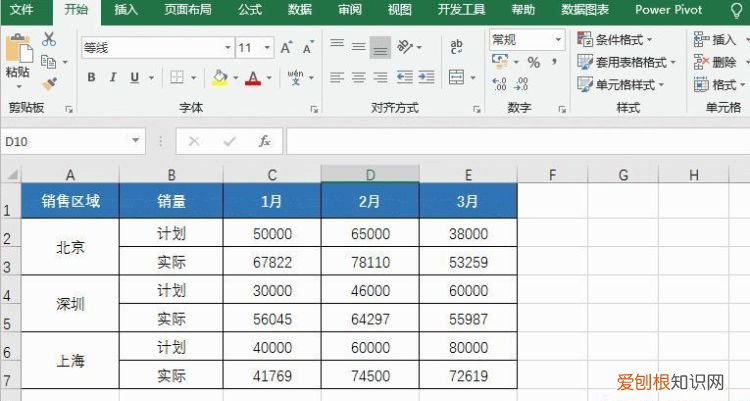Decrease decimal places

(x=521, y=84)
